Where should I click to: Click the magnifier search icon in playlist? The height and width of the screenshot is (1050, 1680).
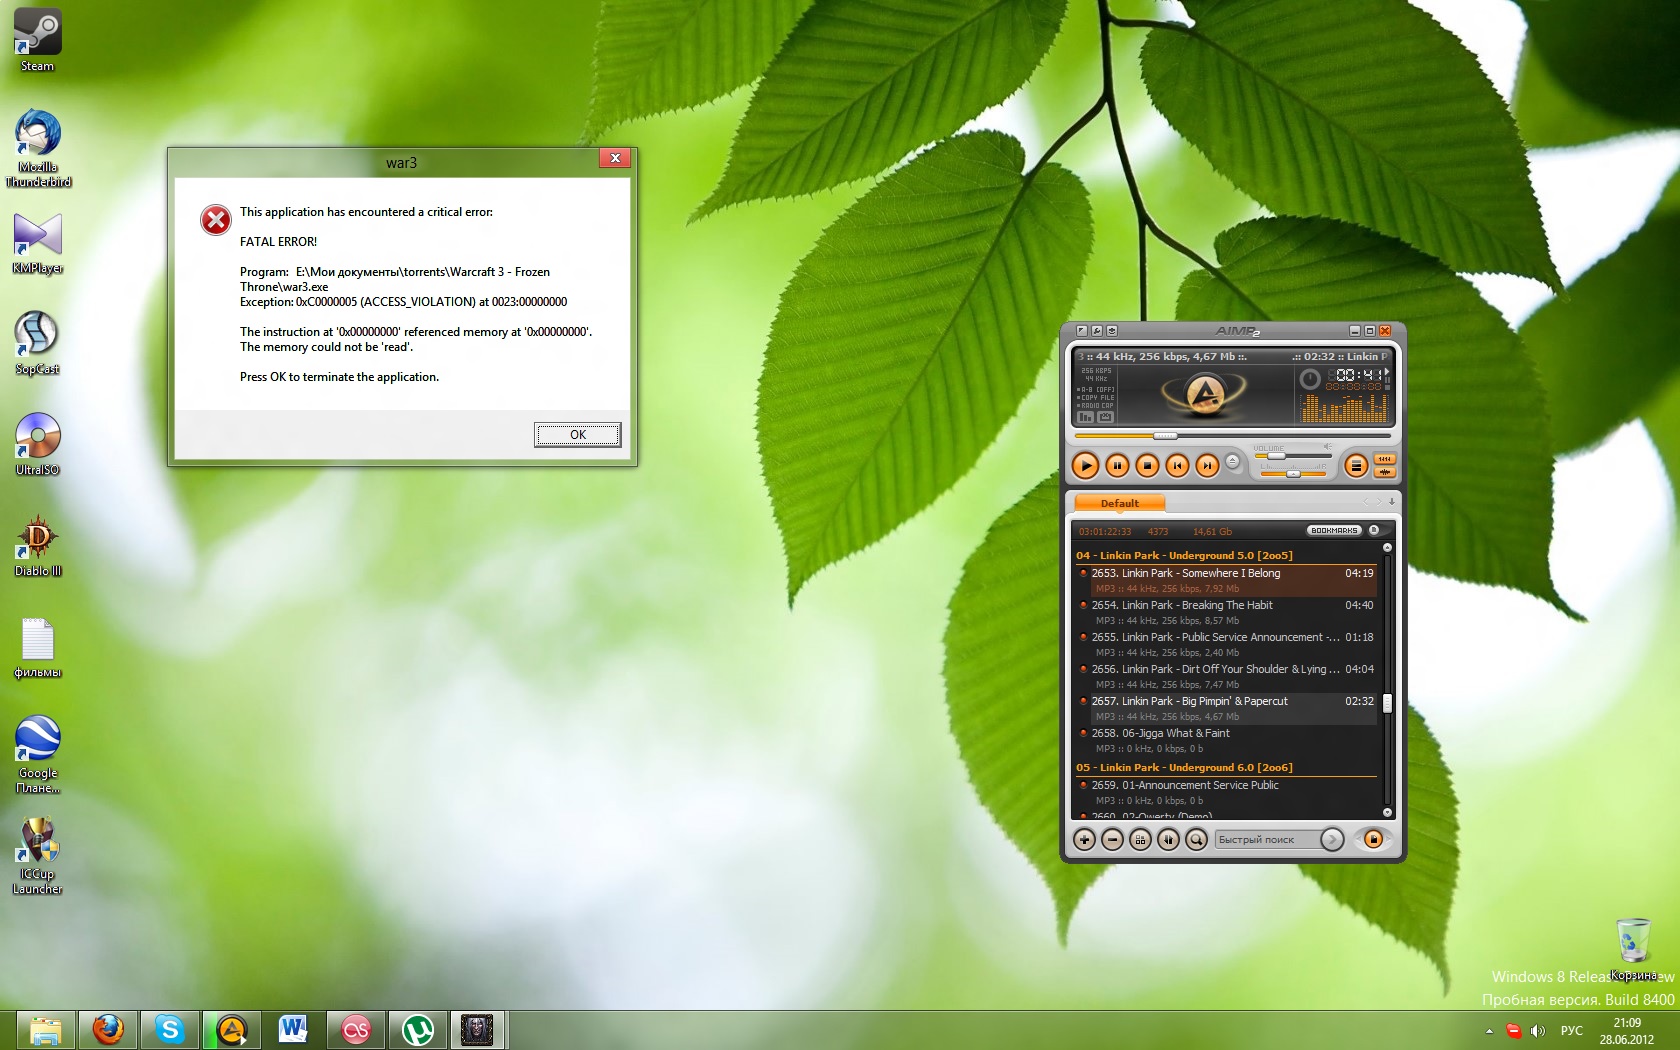click(x=1196, y=840)
